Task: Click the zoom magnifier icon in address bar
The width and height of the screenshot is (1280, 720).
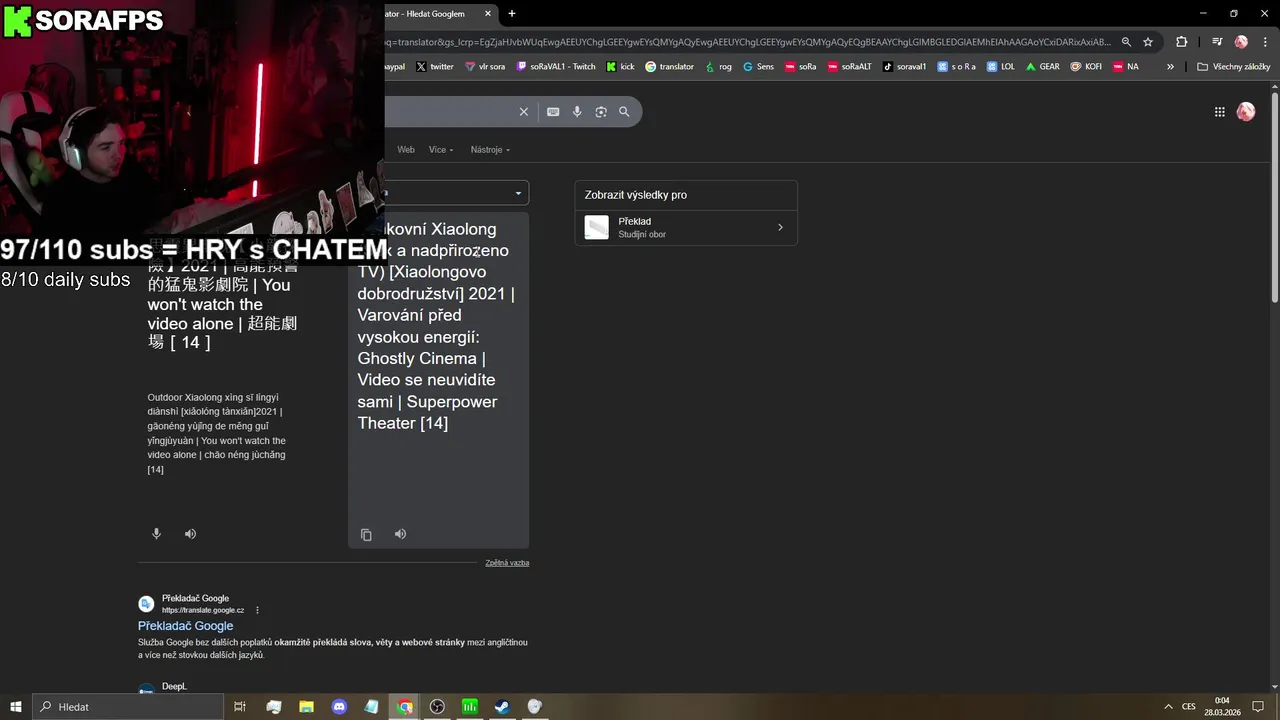Action: point(1126,42)
